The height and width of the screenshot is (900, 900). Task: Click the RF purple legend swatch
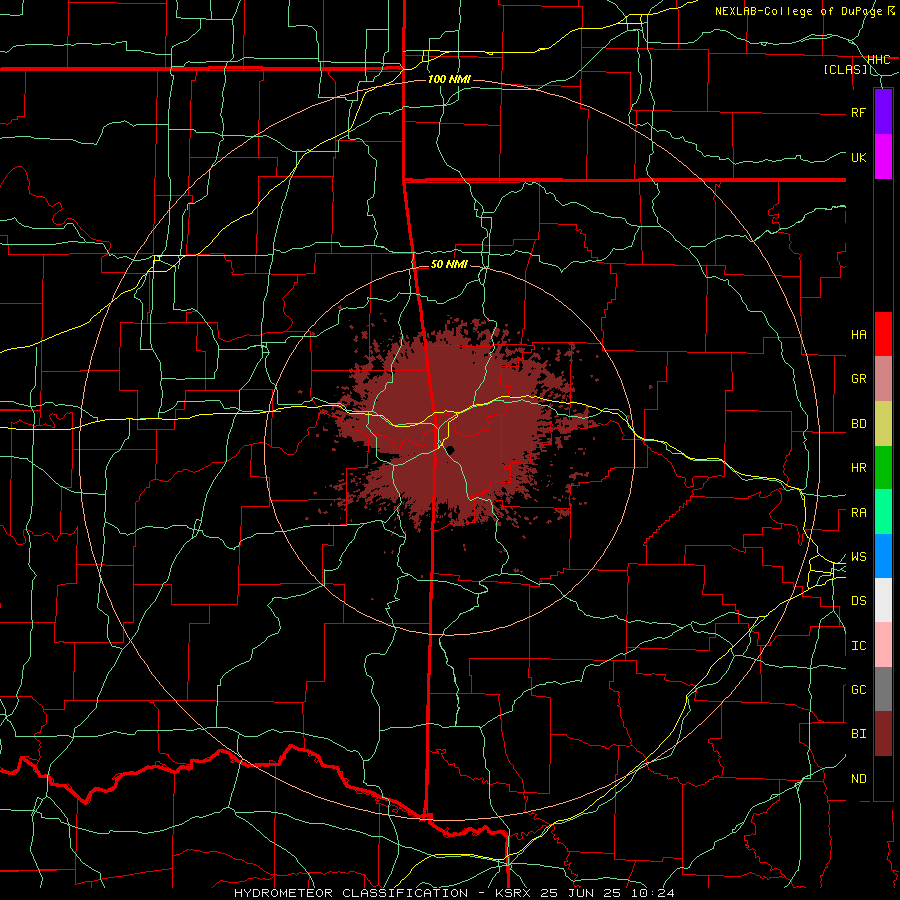(883, 112)
